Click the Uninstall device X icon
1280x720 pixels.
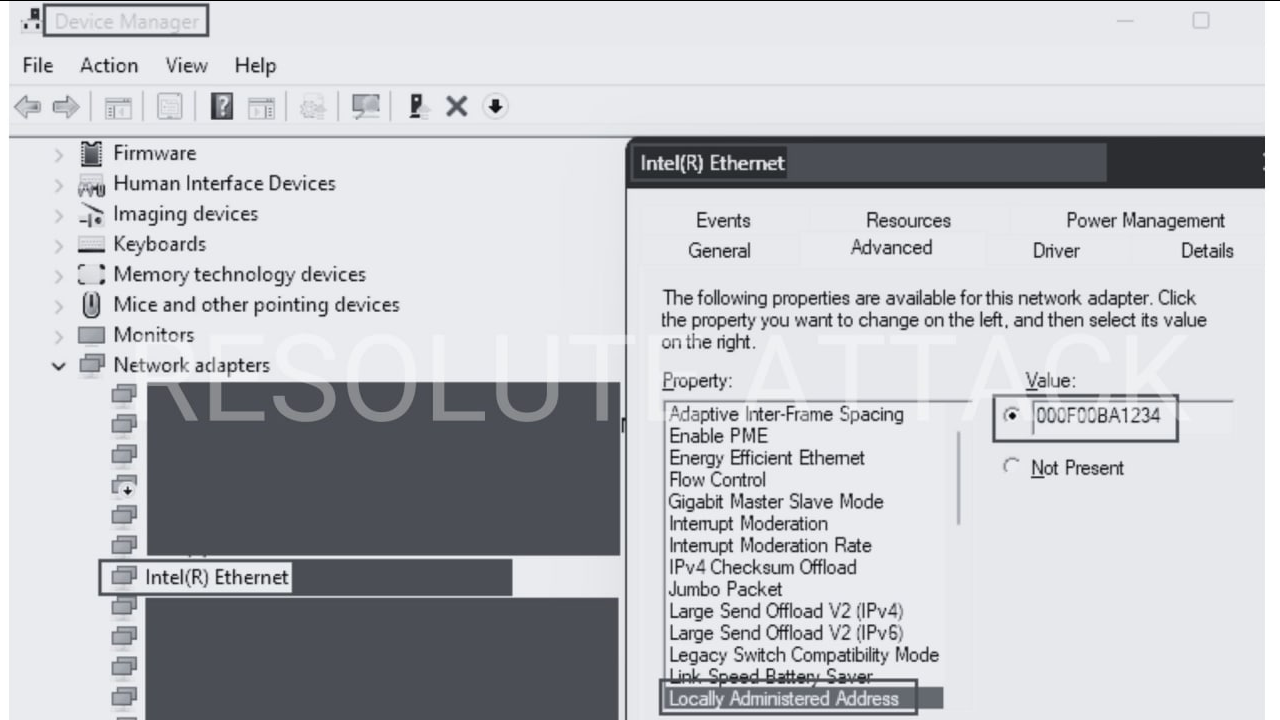(x=457, y=106)
